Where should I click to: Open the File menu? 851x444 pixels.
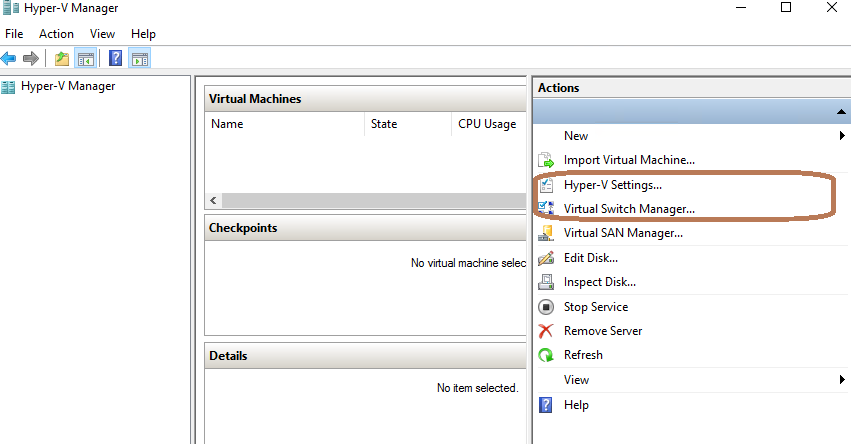[x=14, y=34]
